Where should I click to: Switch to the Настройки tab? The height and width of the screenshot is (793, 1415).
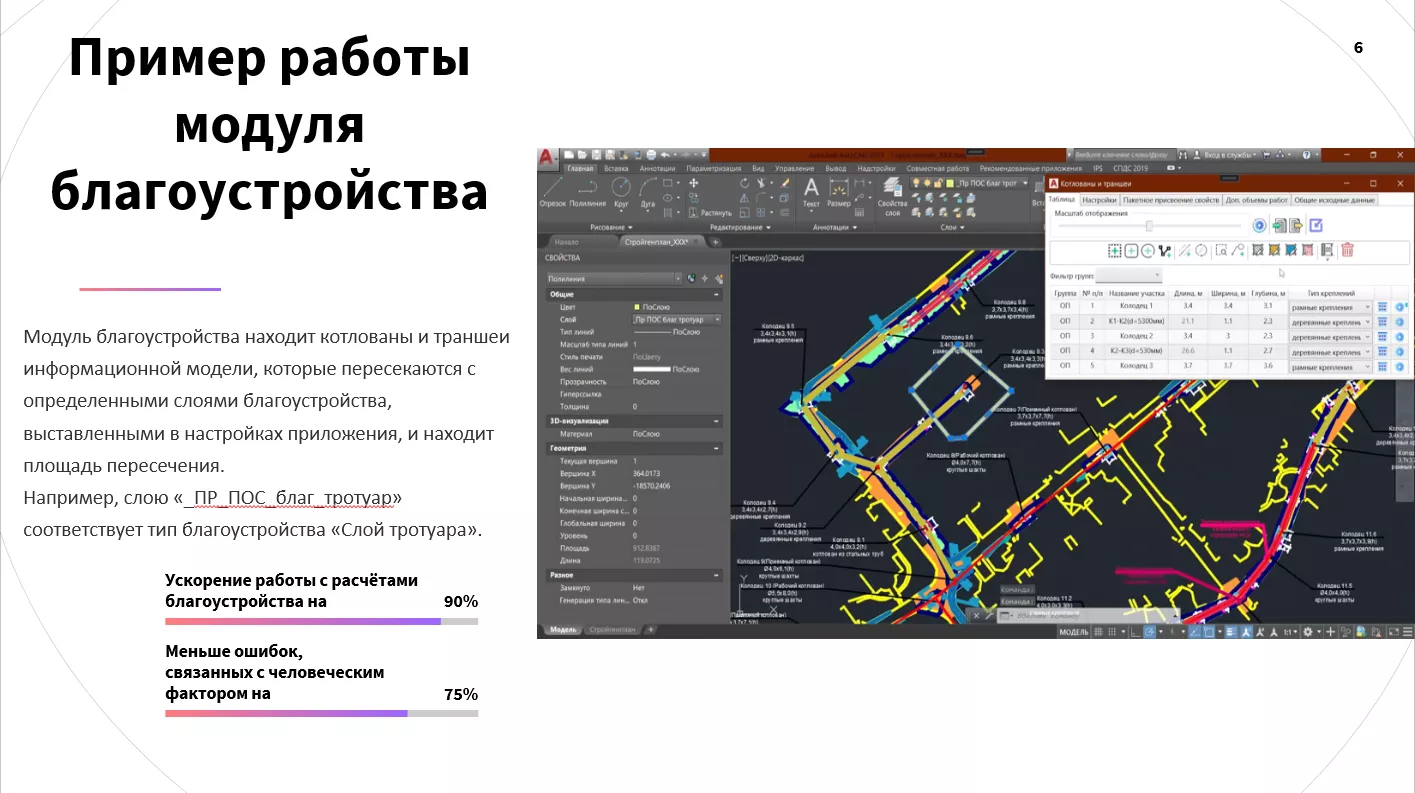coord(1101,200)
